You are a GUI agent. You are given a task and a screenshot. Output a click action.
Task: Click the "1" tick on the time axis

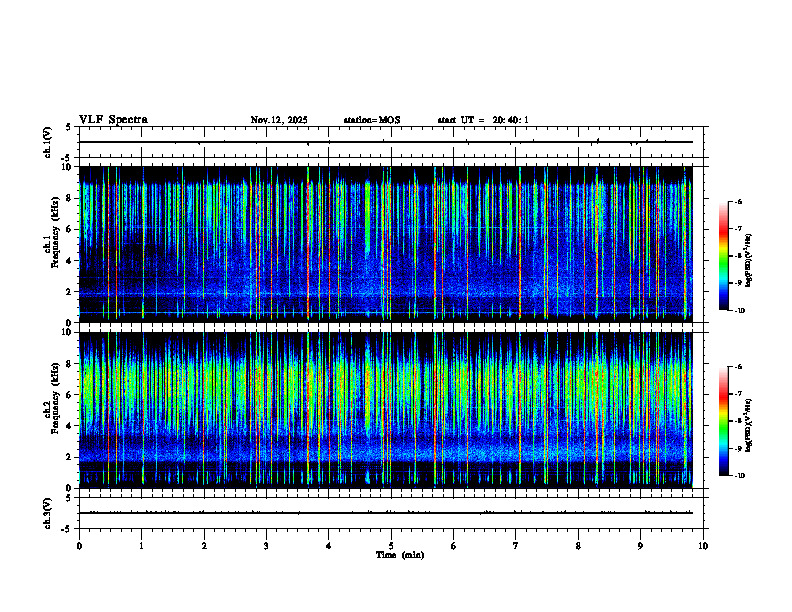[141, 546]
